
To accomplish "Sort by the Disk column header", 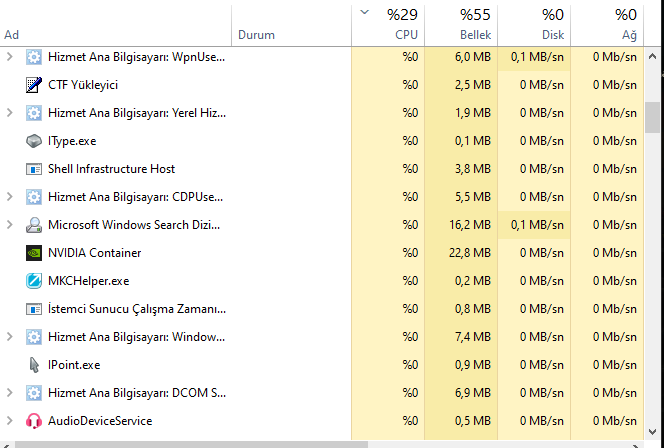I will pyautogui.click(x=534, y=25).
